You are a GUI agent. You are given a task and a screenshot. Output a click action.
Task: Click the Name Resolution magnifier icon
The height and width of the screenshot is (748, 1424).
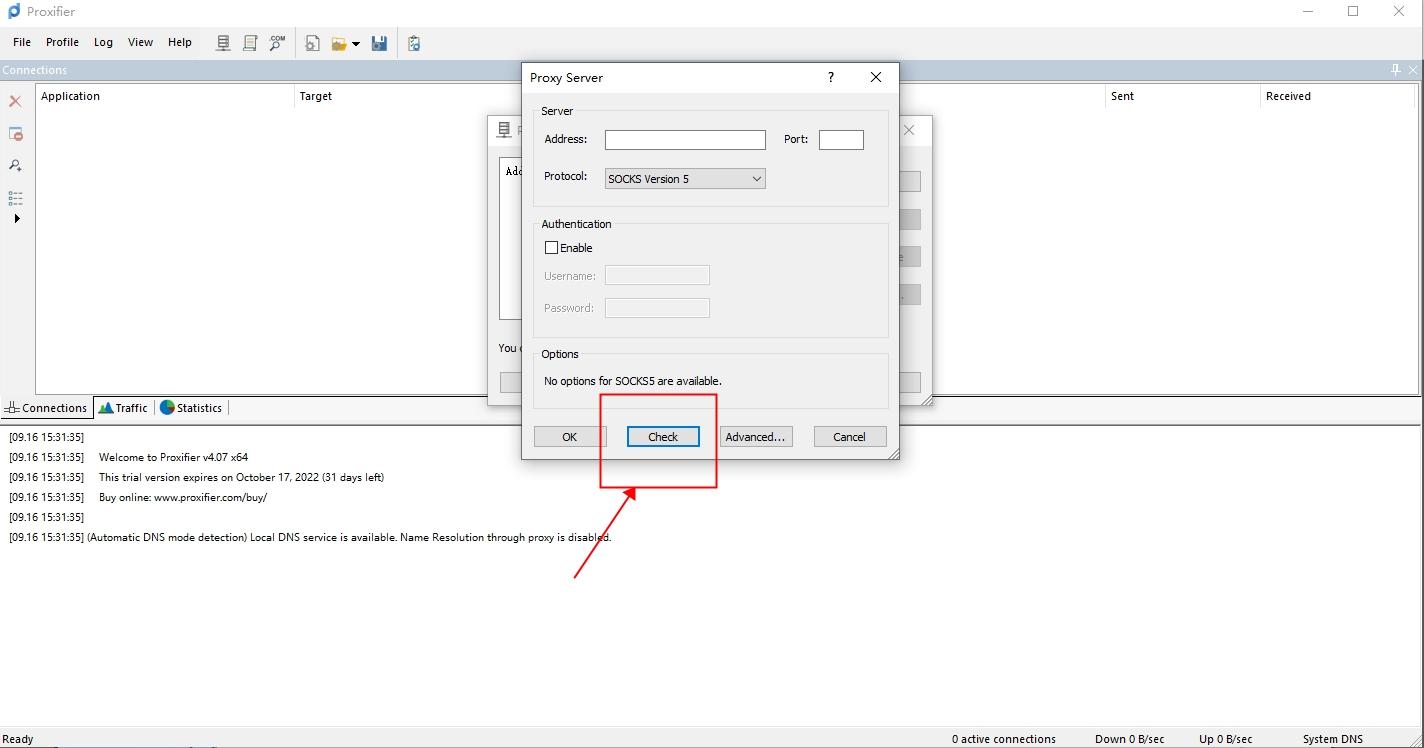tap(277, 43)
